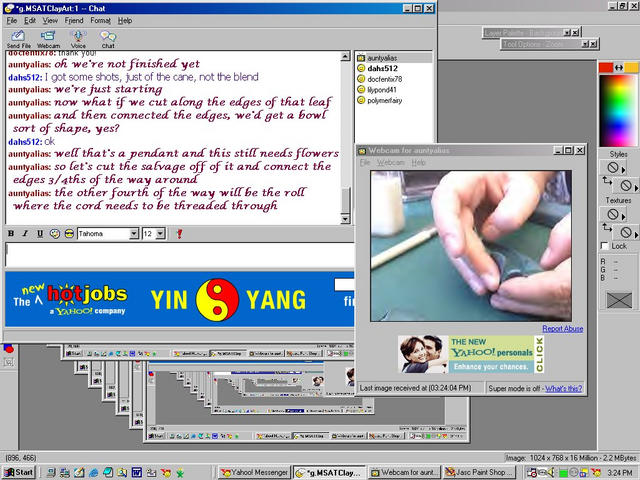Click the chat scrollbar up arrow

345,56
